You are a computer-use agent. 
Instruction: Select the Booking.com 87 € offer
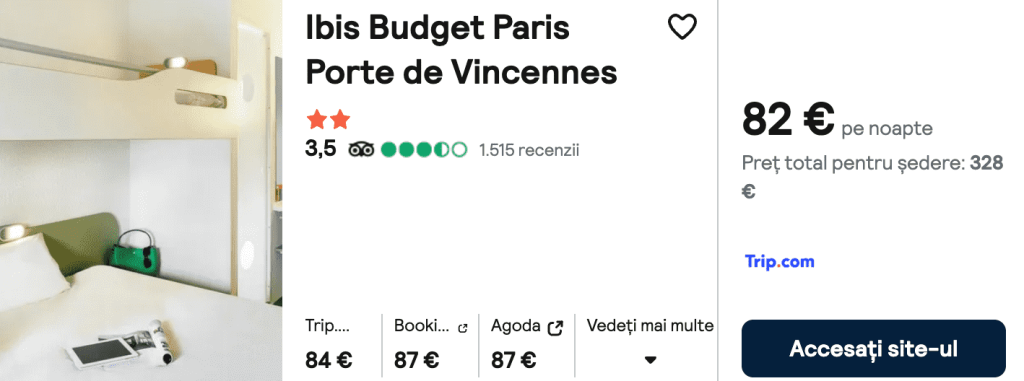coord(431,343)
